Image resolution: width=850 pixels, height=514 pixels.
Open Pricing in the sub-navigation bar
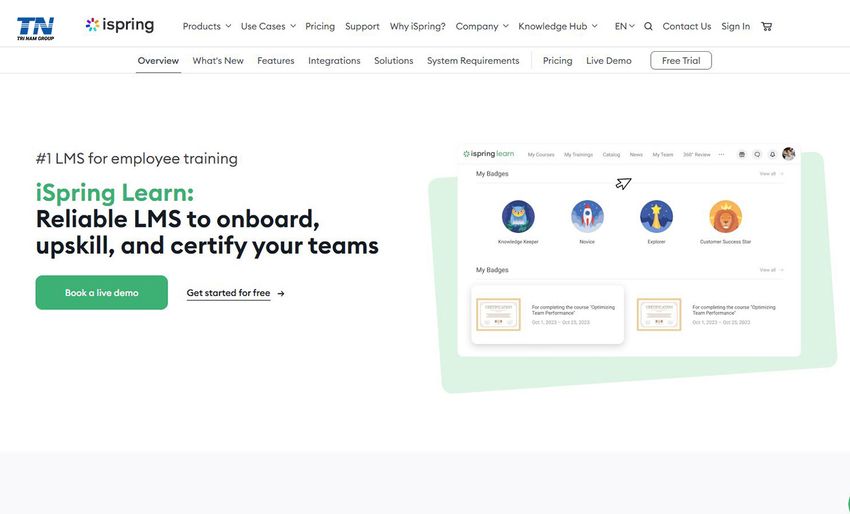pos(557,61)
